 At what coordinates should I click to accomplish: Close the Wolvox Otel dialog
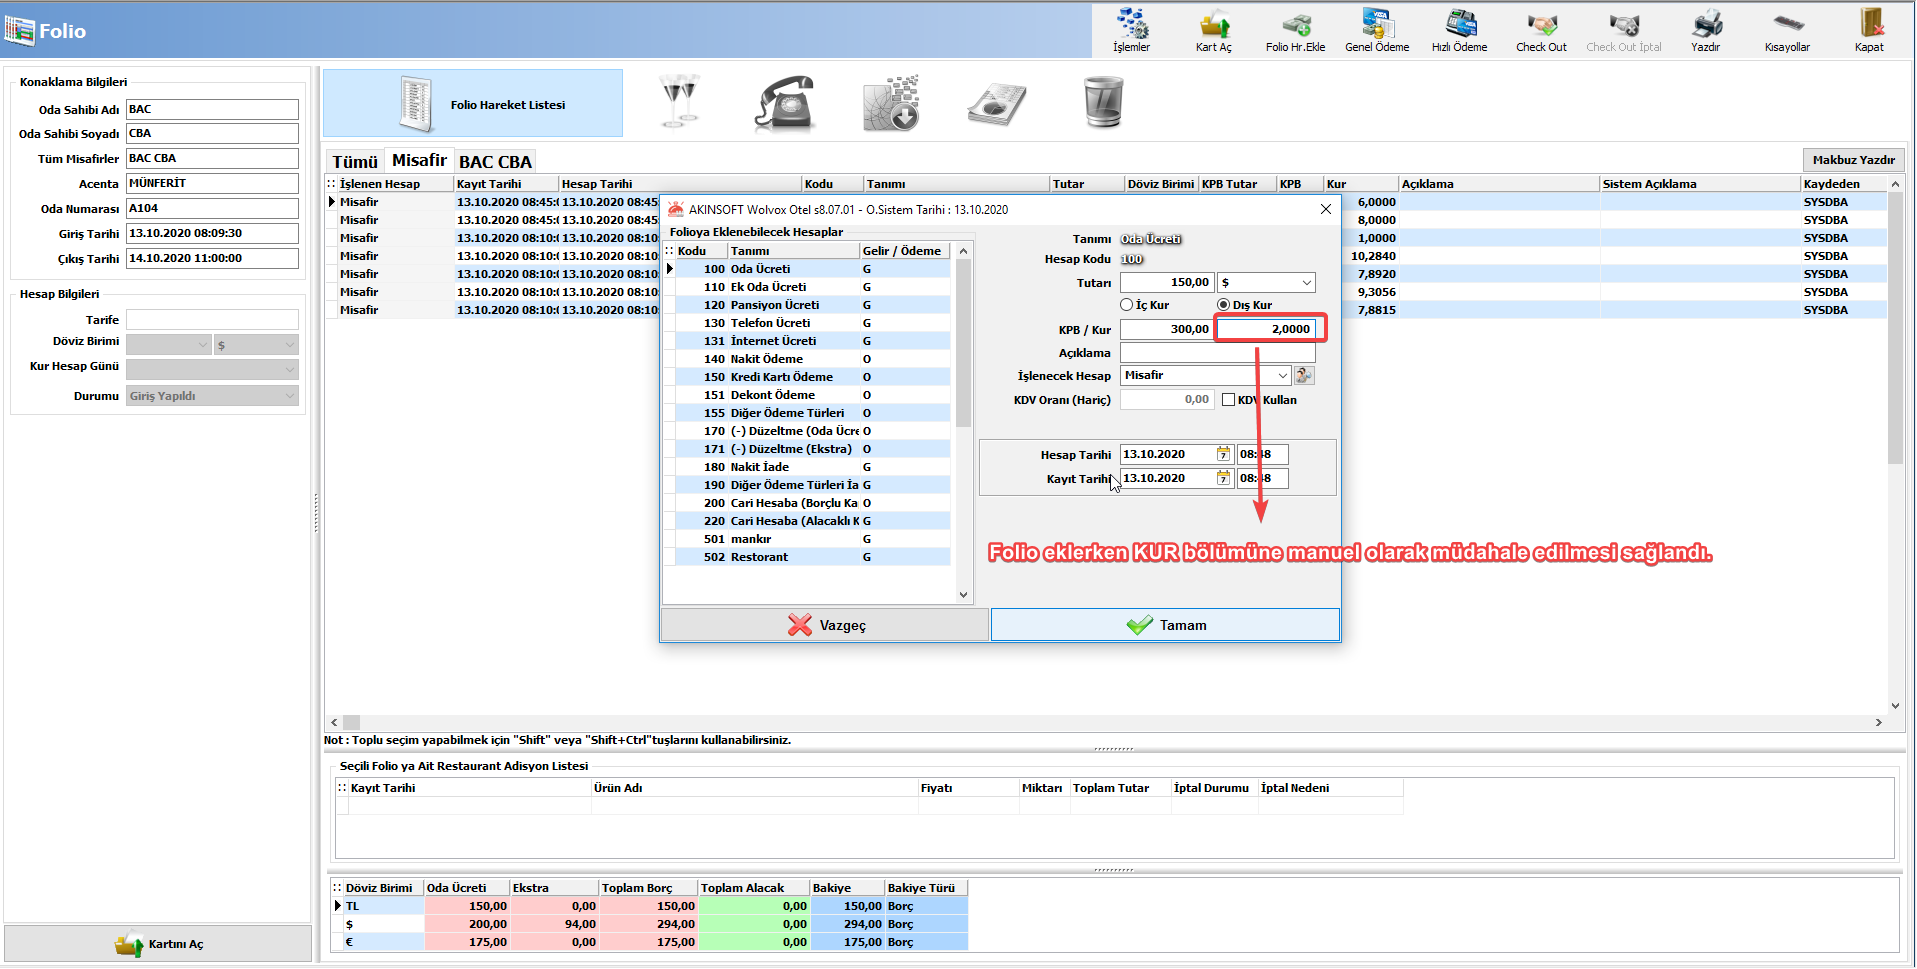(1325, 209)
